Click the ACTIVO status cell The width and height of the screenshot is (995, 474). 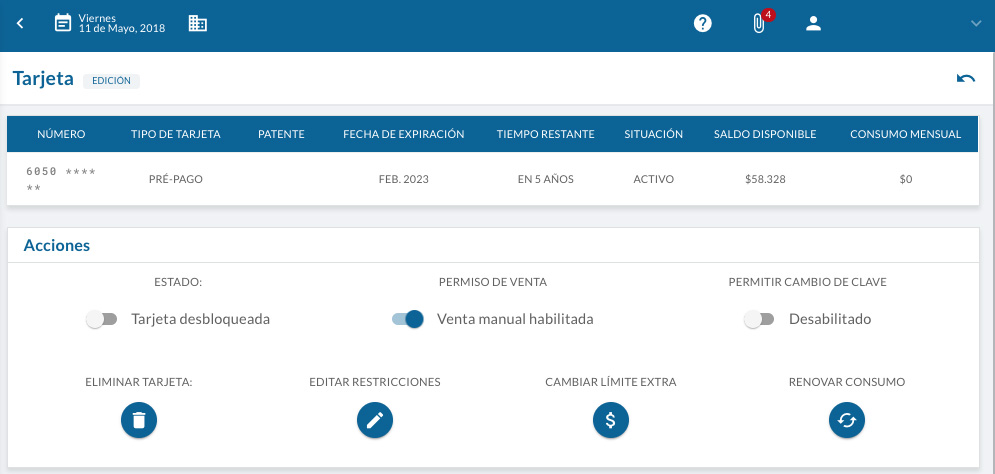[654, 180]
